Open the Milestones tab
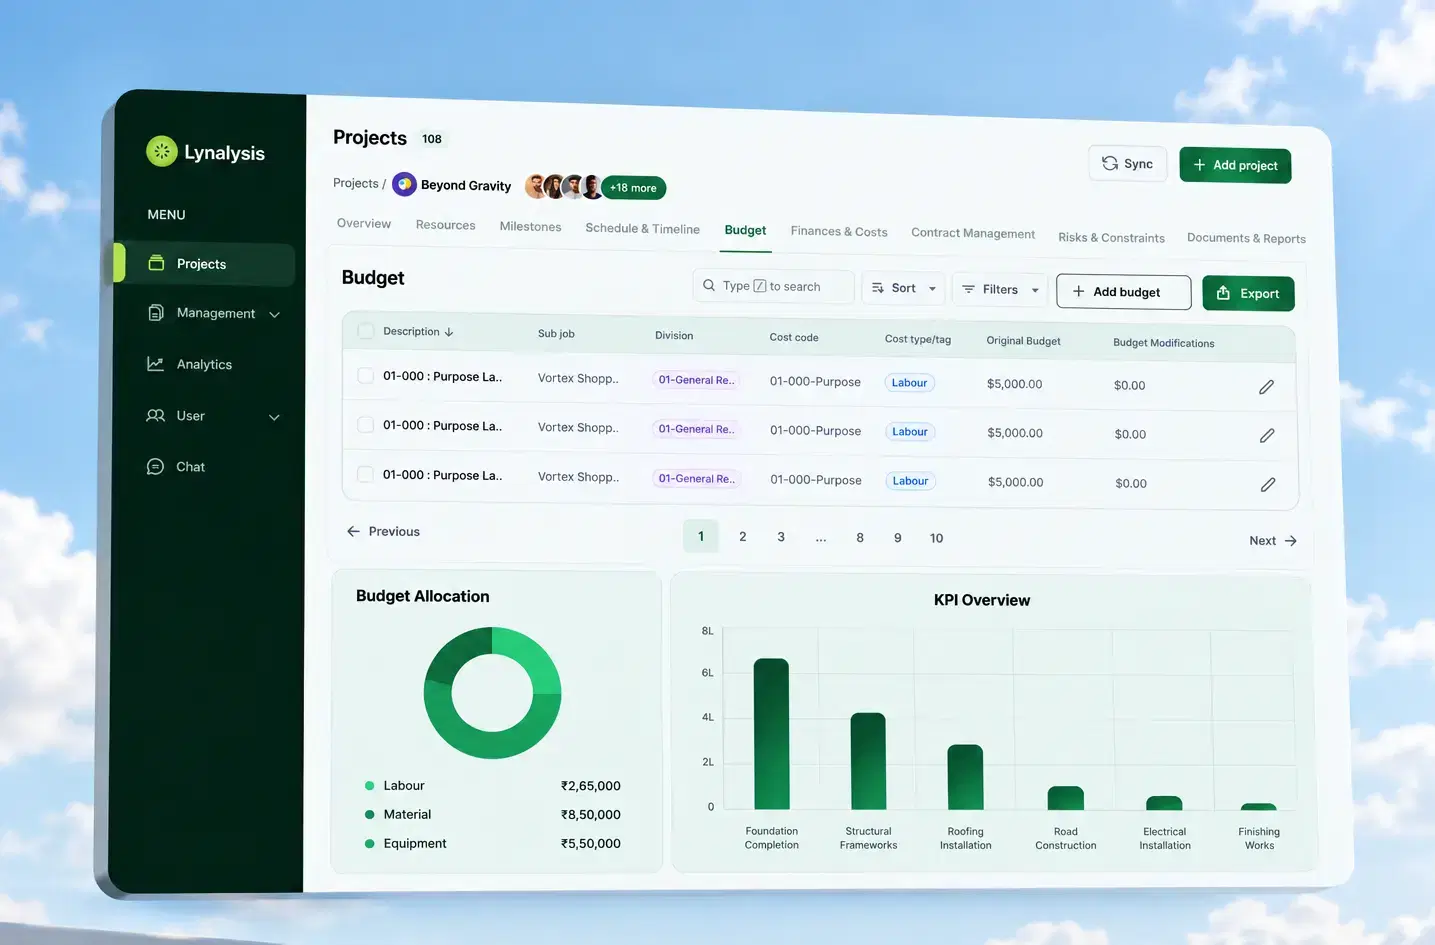This screenshot has height=945, width=1435. click(x=530, y=227)
